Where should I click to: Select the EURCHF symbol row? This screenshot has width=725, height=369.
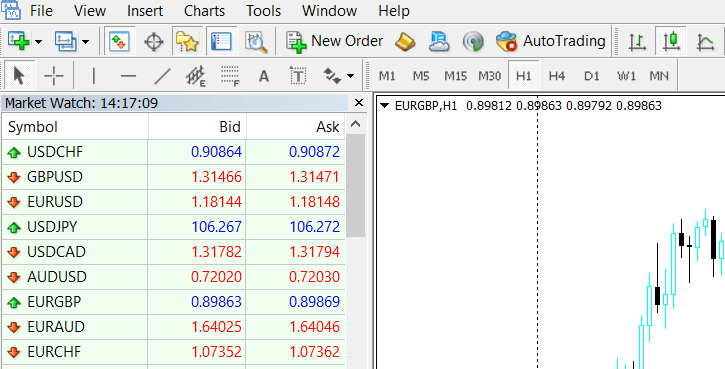click(173, 352)
